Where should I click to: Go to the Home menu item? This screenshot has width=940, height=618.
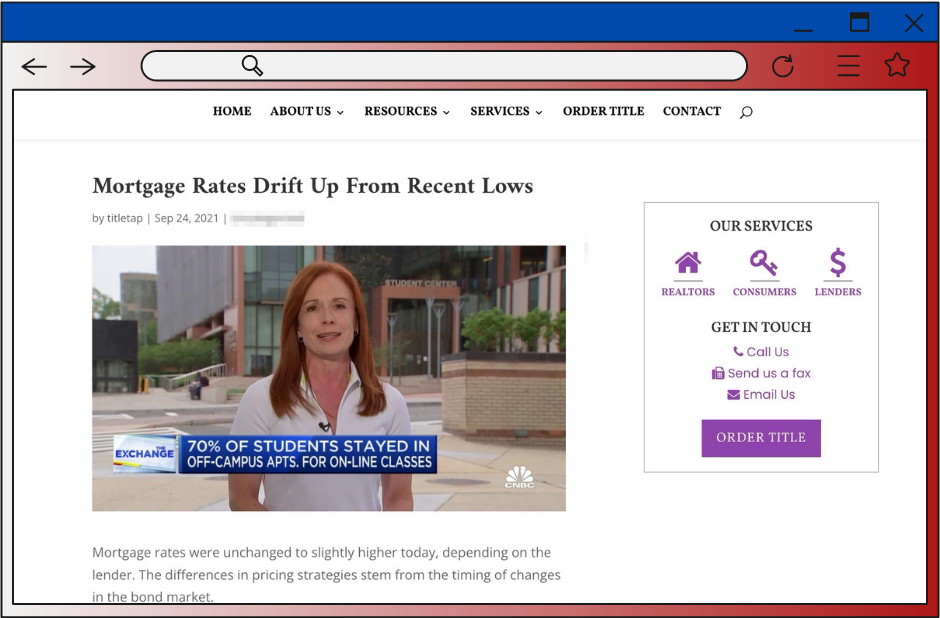(x=232, y=111)
